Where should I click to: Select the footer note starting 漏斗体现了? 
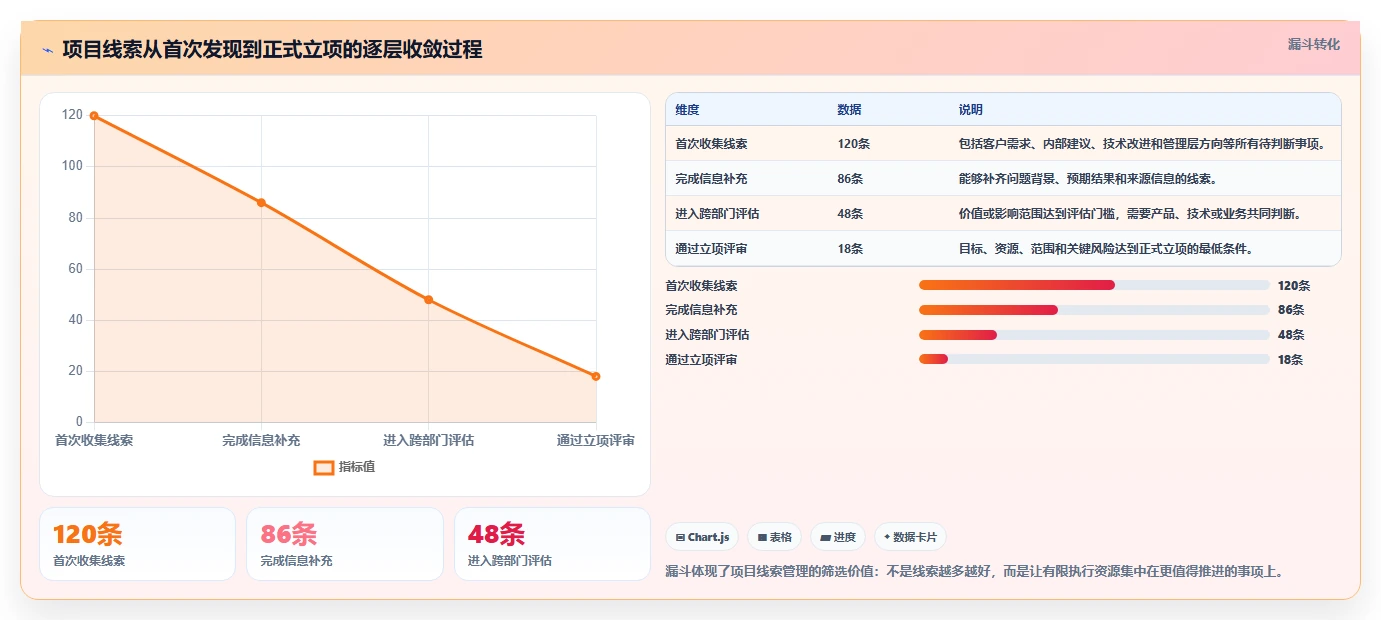(x=974, y=572)
